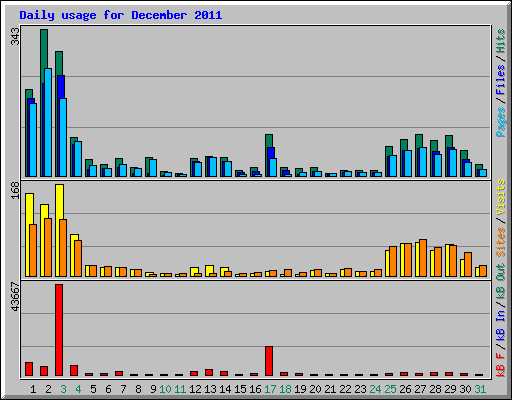Click the red kB bar for day 2
This screenshot has width=512, height=400.
coord(44,371)
